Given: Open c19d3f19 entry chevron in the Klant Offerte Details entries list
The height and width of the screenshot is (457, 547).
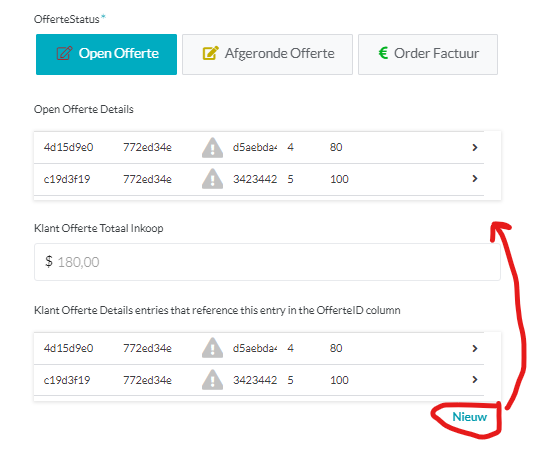Looking at the screenshot, I should coord(474,380).
